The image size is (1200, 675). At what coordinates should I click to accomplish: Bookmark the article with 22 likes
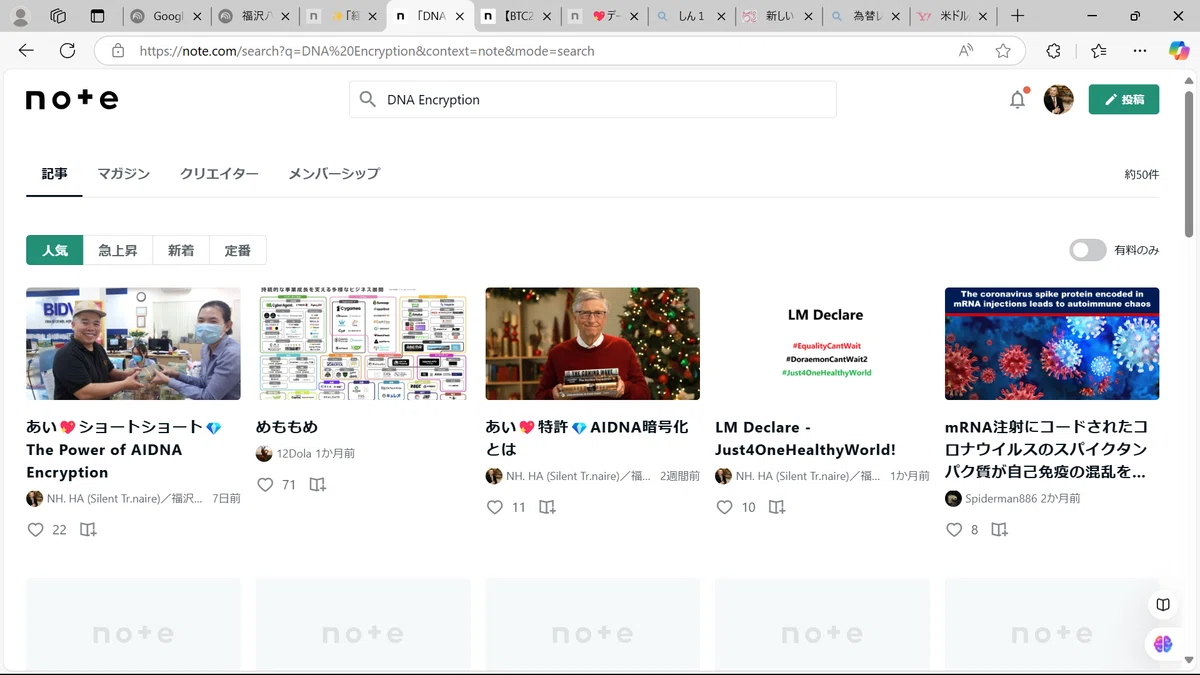pos(88,530)
